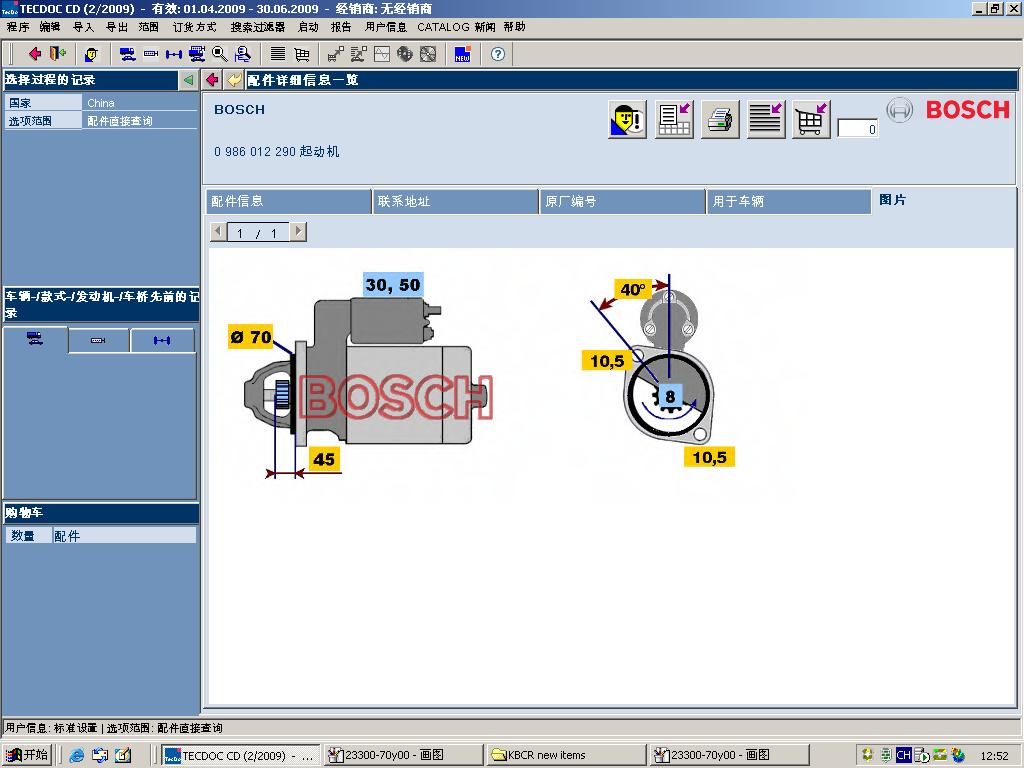The width and height of the screenshot is (1024, 768).
Task: Switch to KBCR new items taskbar window
Action: pyautogui.click(x=566, y=755)
